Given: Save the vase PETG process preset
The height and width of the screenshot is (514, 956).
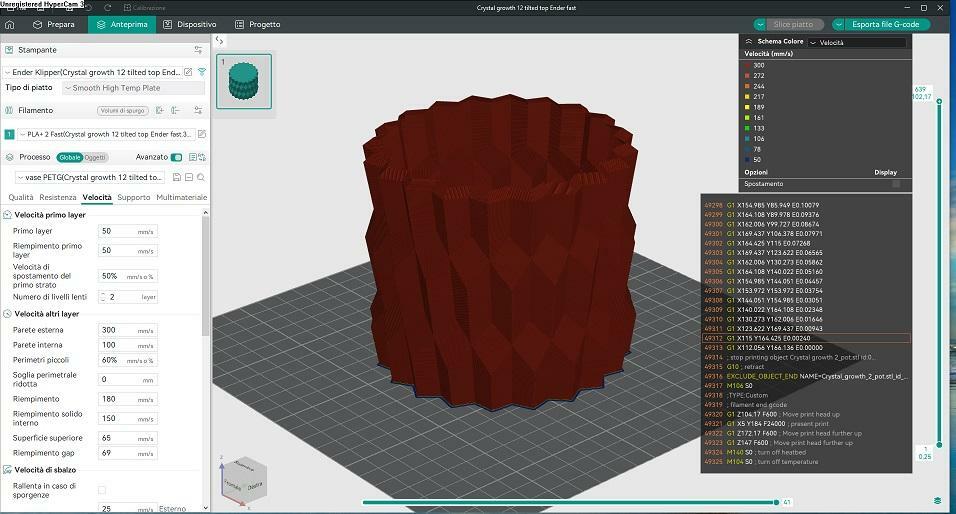Looking at the screenshot, I should pyautogui.click(x=176, y=177).
